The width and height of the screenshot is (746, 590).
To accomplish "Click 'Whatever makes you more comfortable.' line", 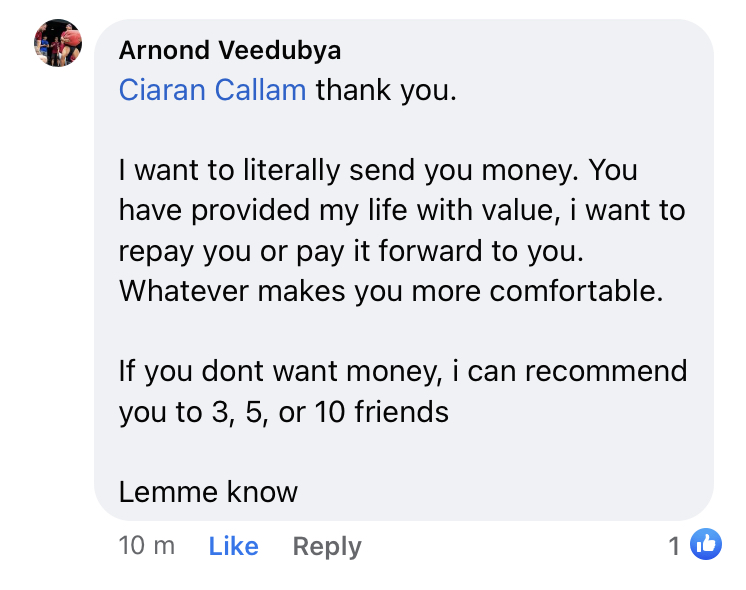I will point(391,291).
